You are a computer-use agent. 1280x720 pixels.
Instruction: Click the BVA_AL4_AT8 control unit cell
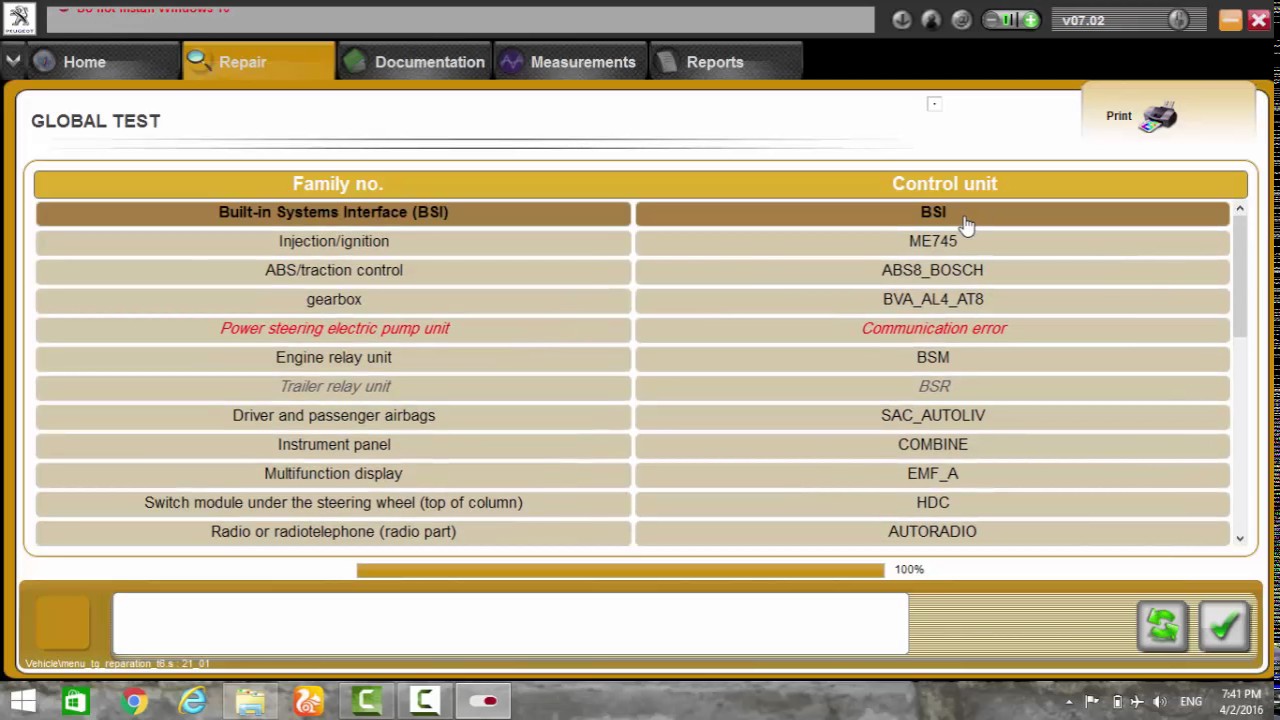932,299
